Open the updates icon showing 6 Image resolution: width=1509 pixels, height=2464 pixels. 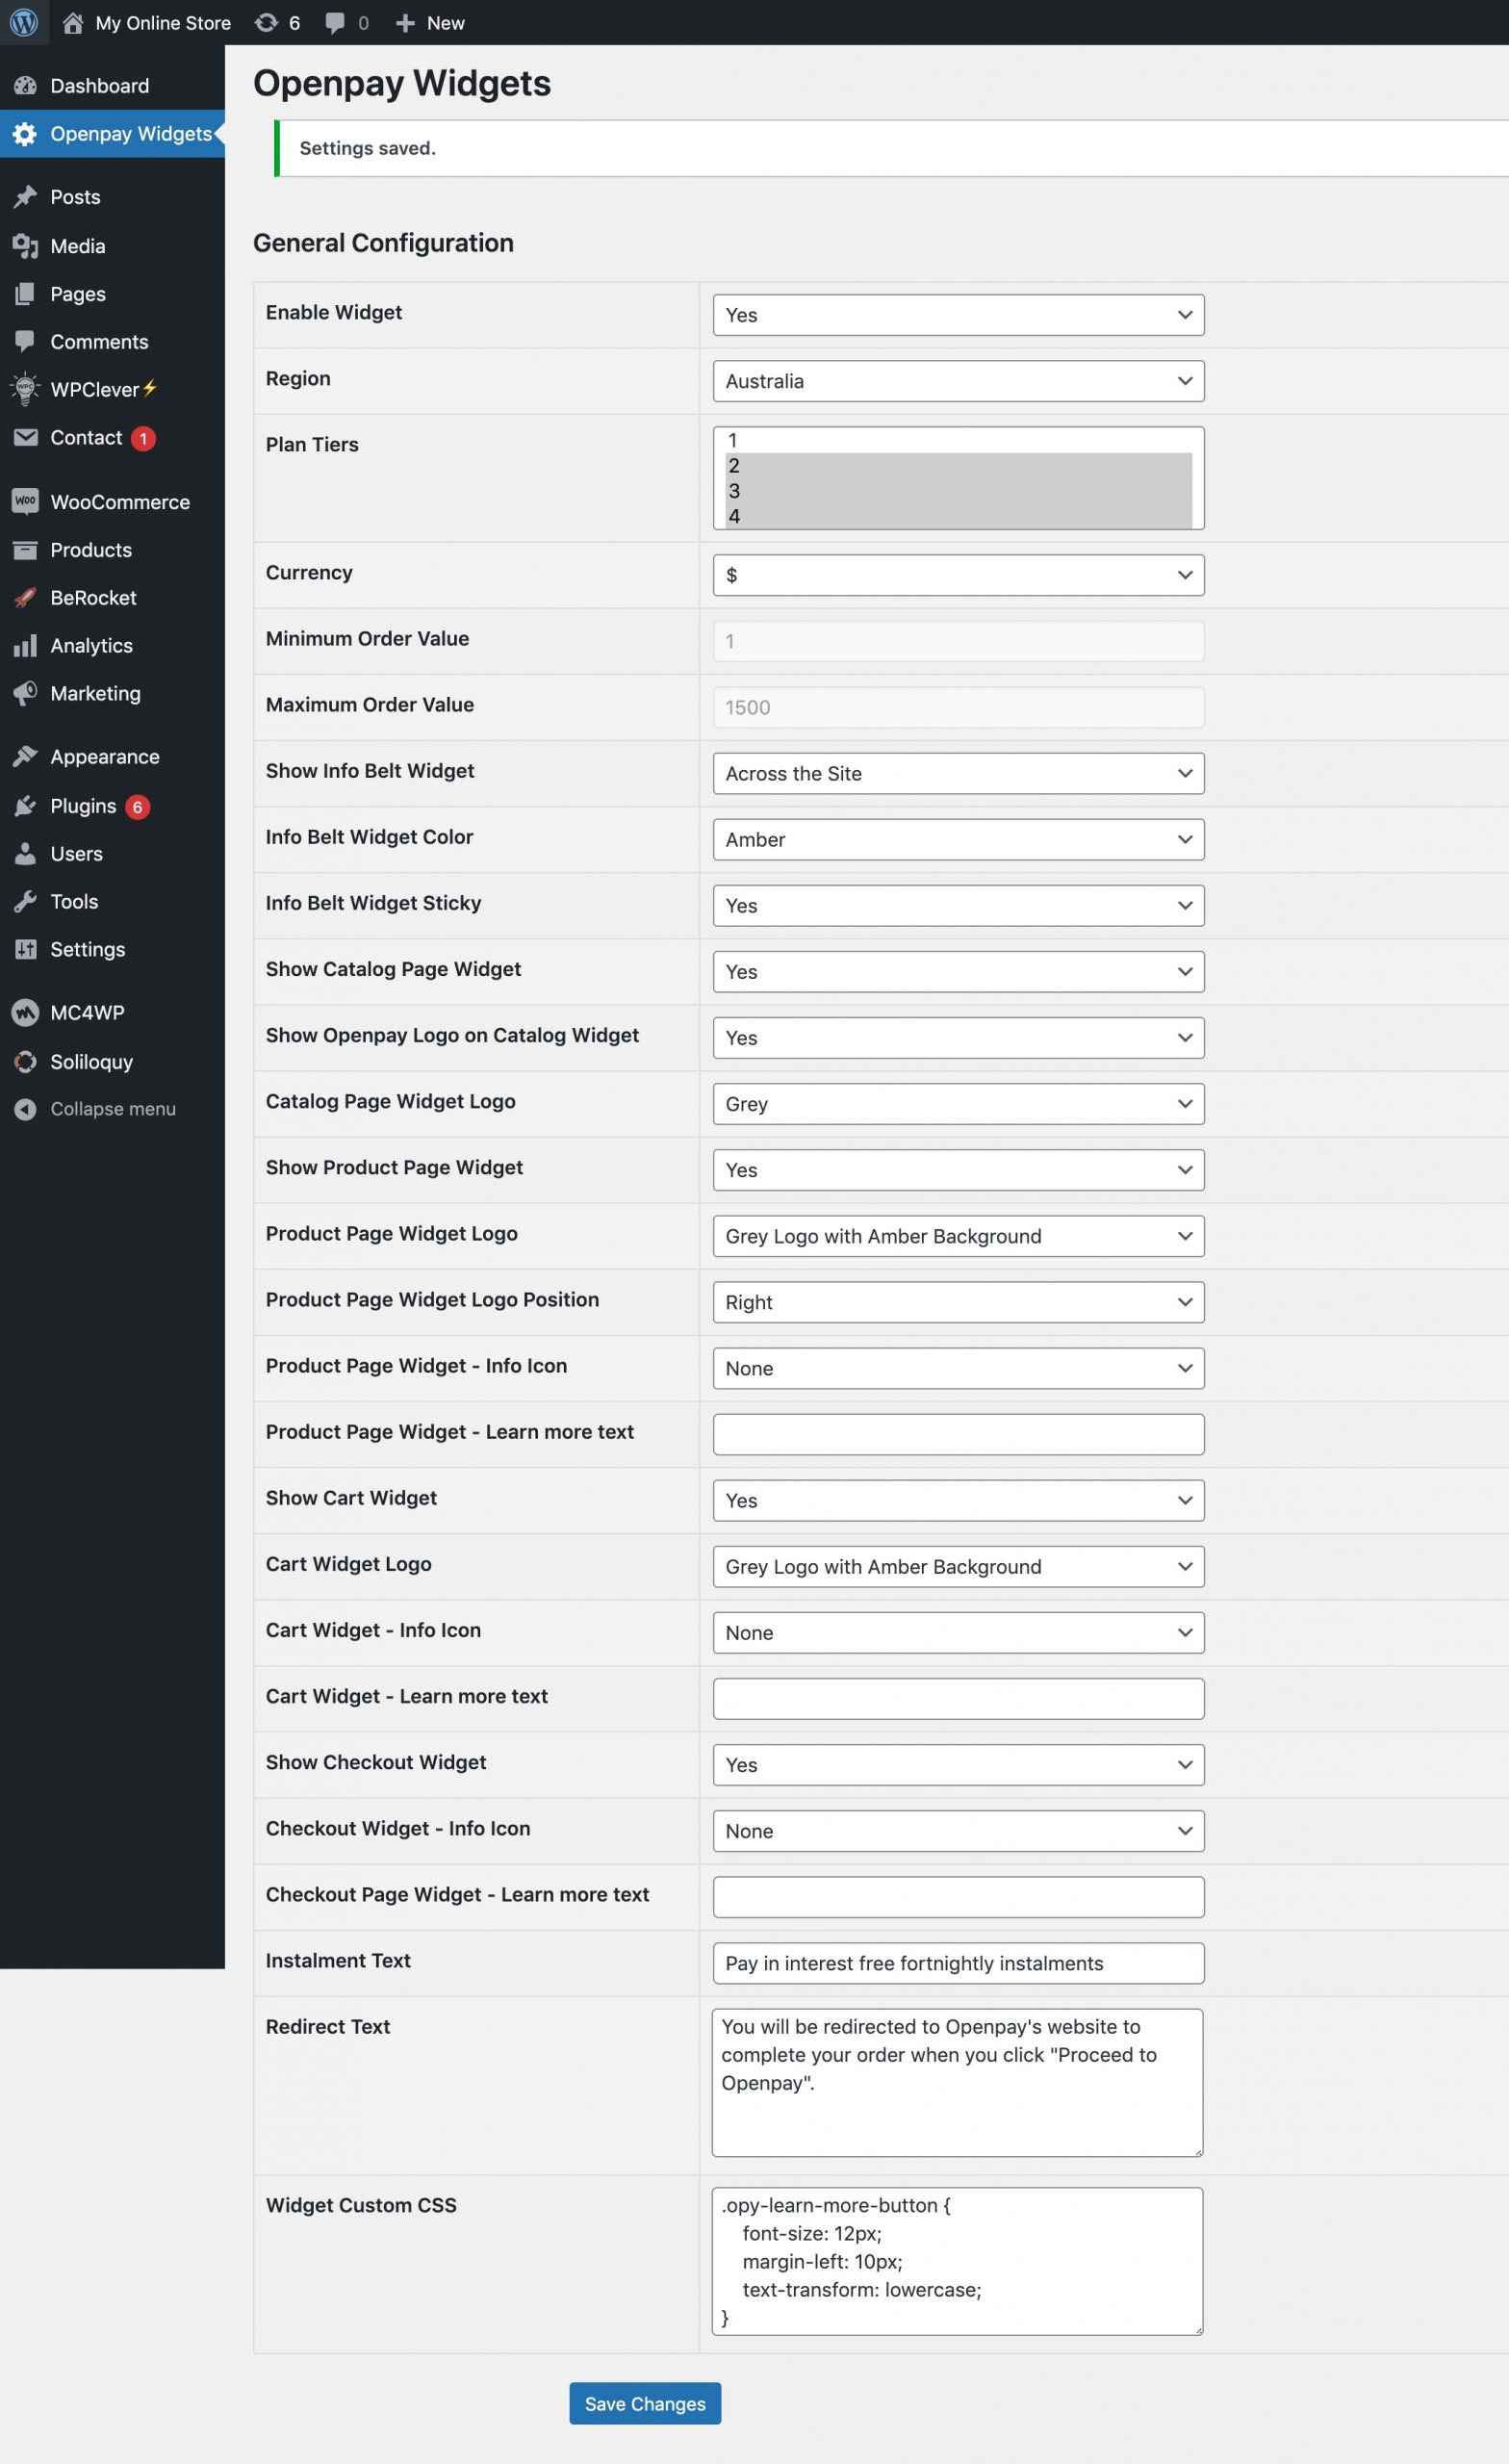266,22
